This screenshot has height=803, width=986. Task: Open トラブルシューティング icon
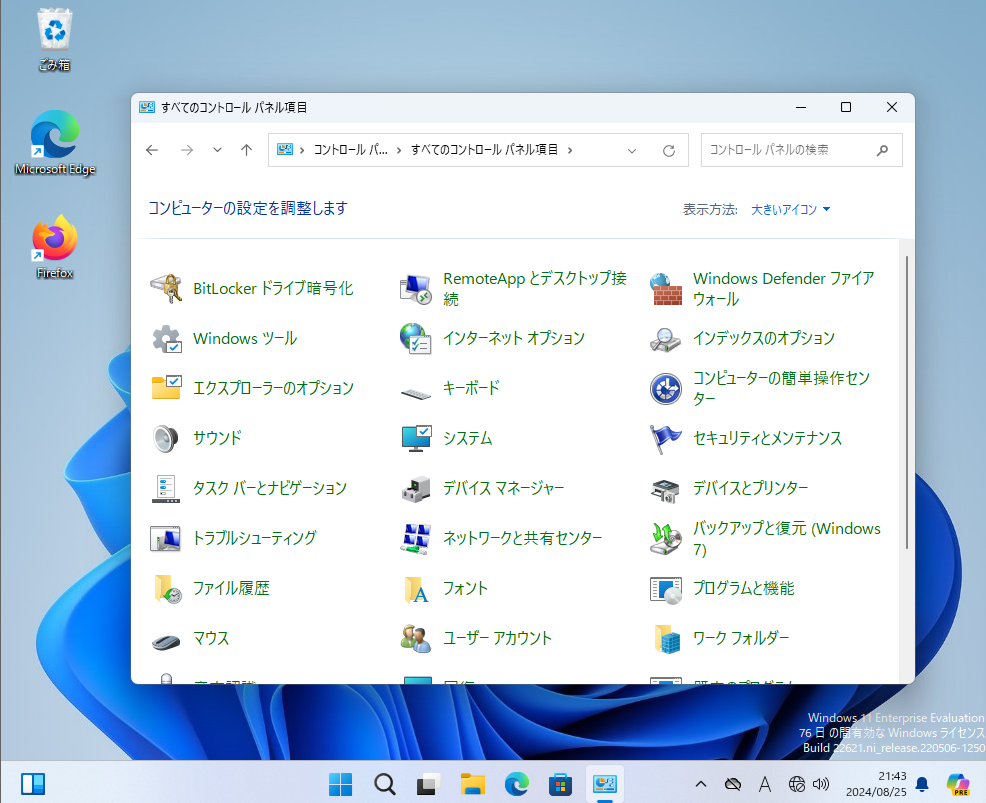tap(166, 538)
